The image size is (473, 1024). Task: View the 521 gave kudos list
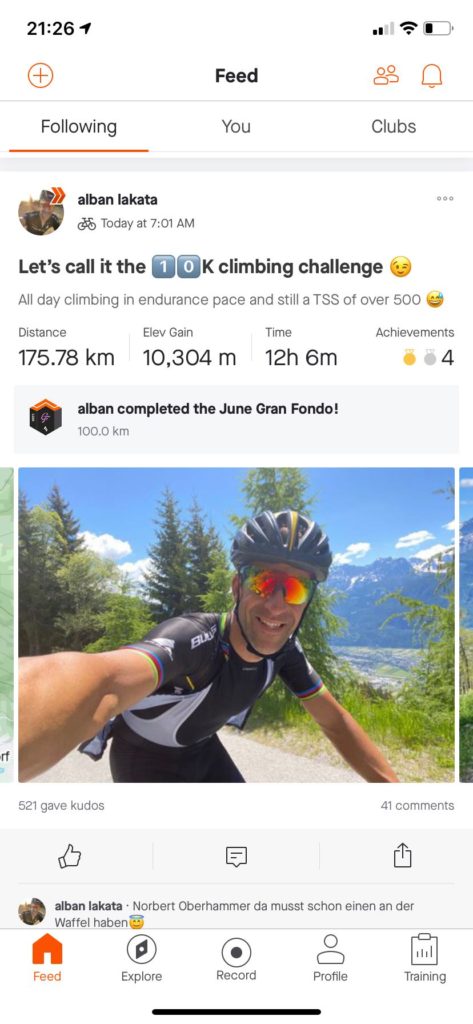(x=61, y=806)
